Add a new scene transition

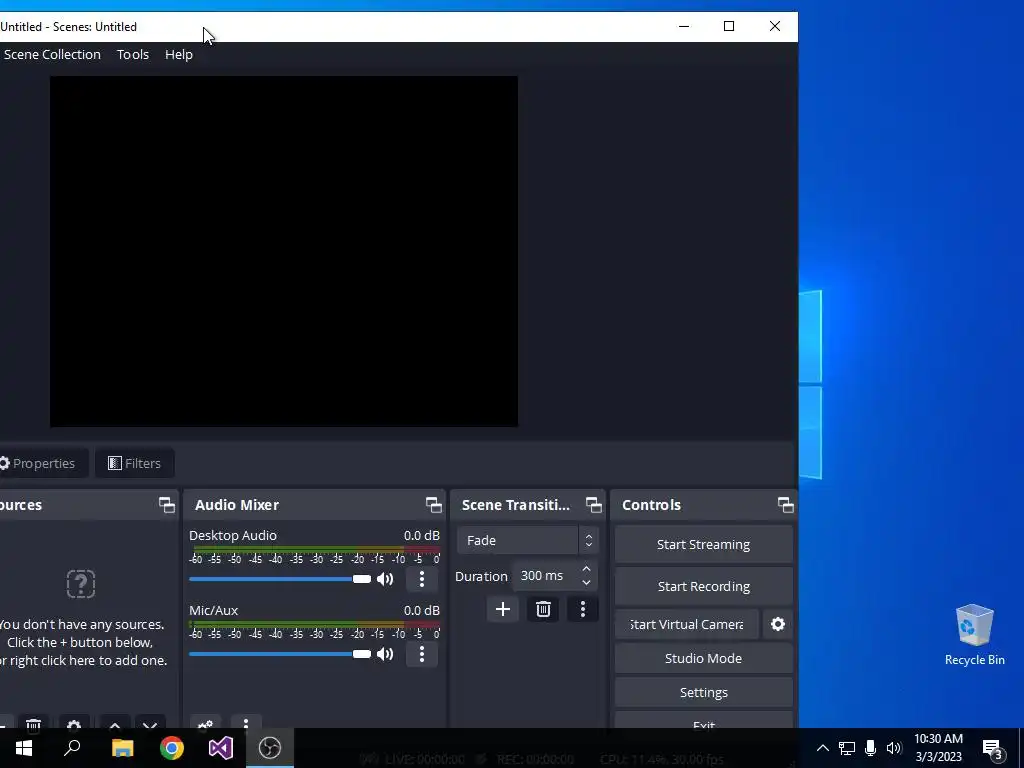[503, 609]
